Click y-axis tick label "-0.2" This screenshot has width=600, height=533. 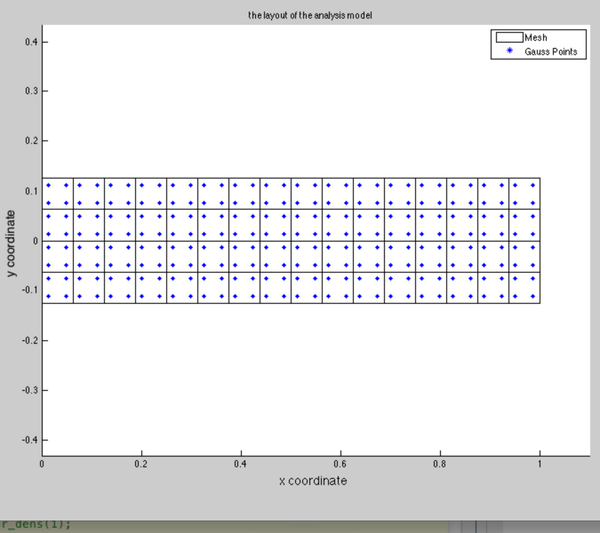click(30, 340)
